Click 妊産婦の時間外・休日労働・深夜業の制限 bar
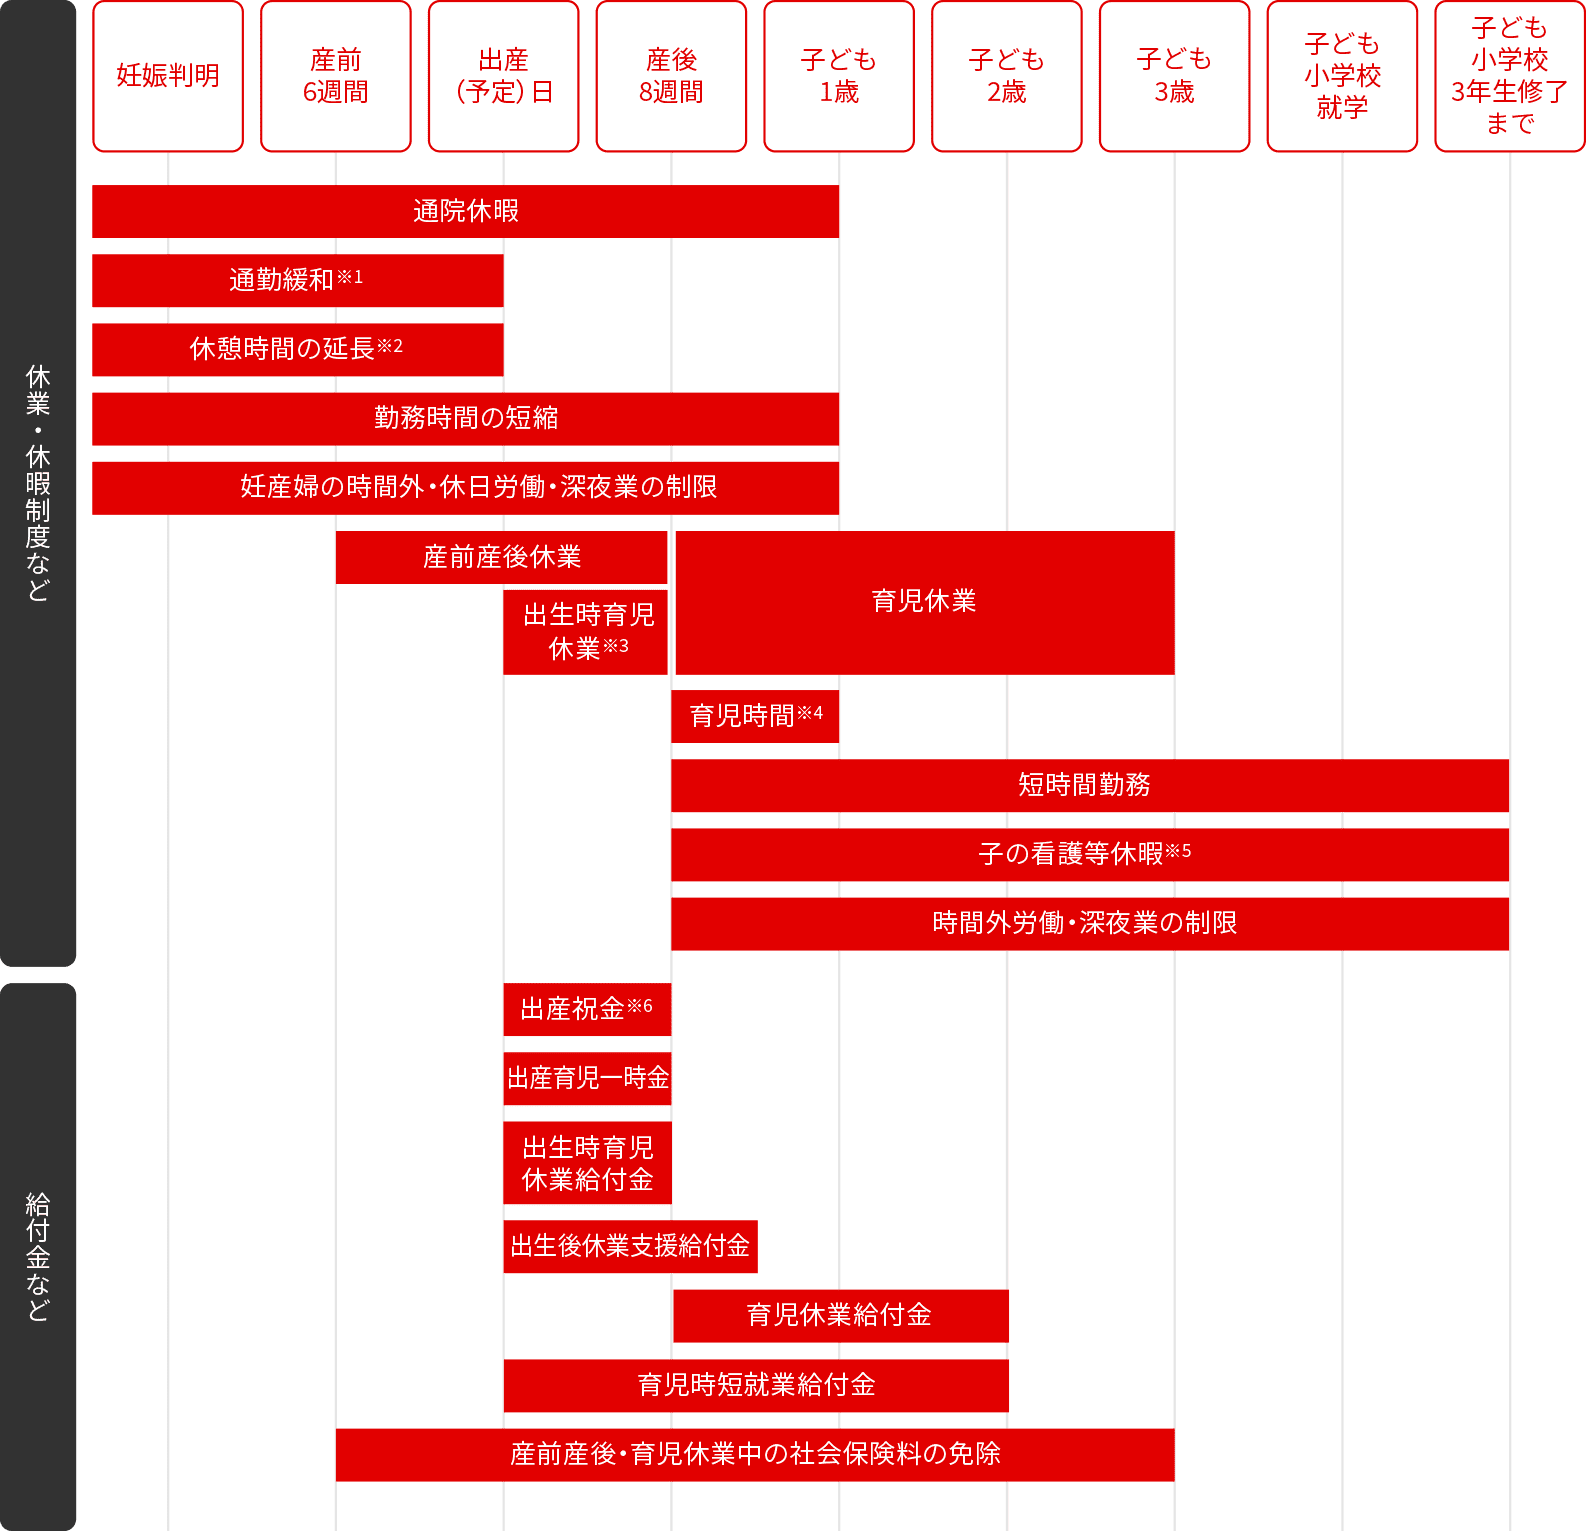Screen dimensions: 1586x1531 (x=466, y=488)
